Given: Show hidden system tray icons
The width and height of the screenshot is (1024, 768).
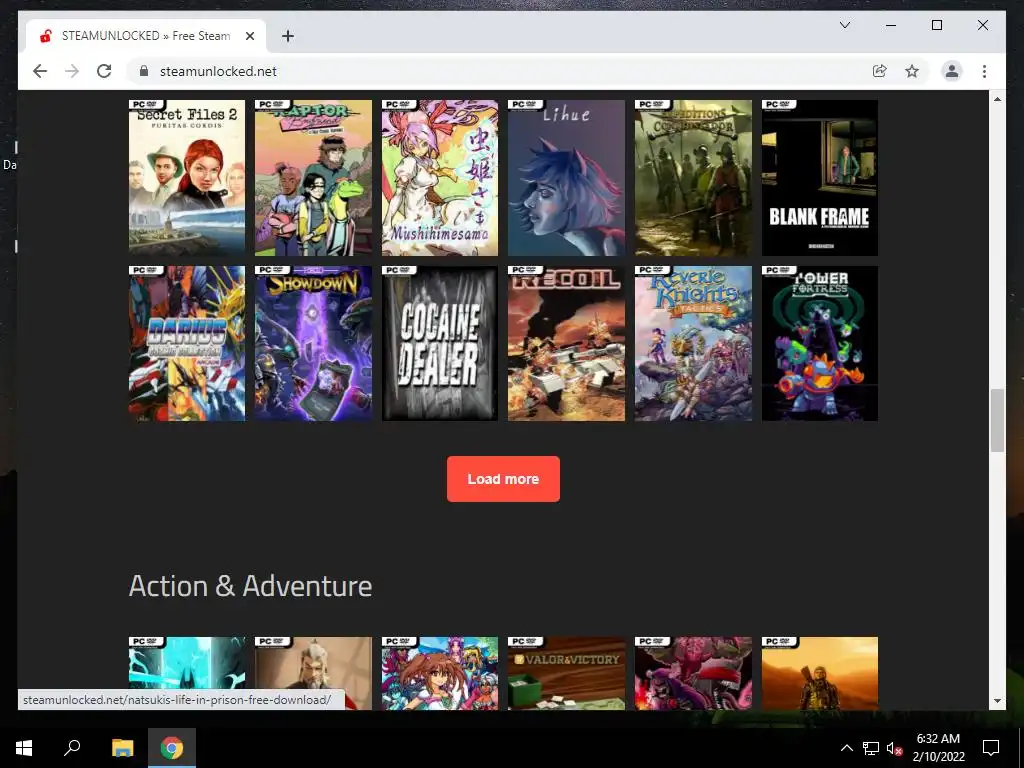Looking at the screenshot, I should pyautogui.click(x=846, y=748).
